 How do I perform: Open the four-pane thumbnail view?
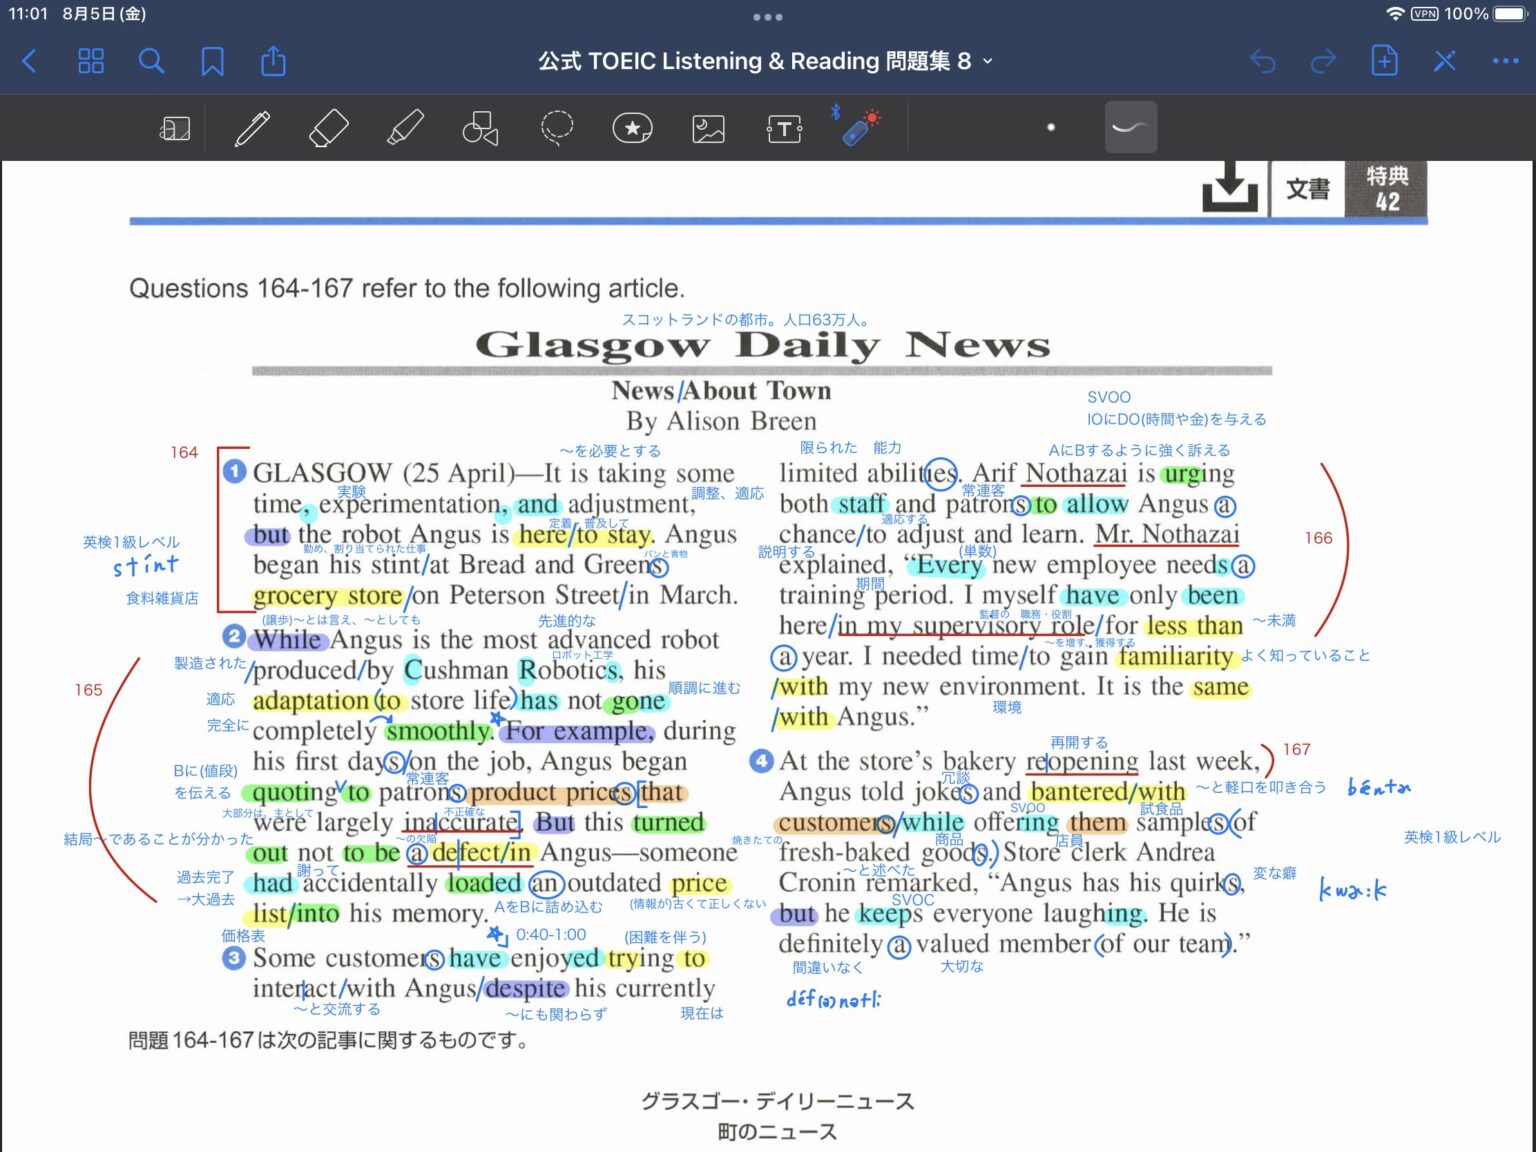pyautogui.click(x=90, y=61)
